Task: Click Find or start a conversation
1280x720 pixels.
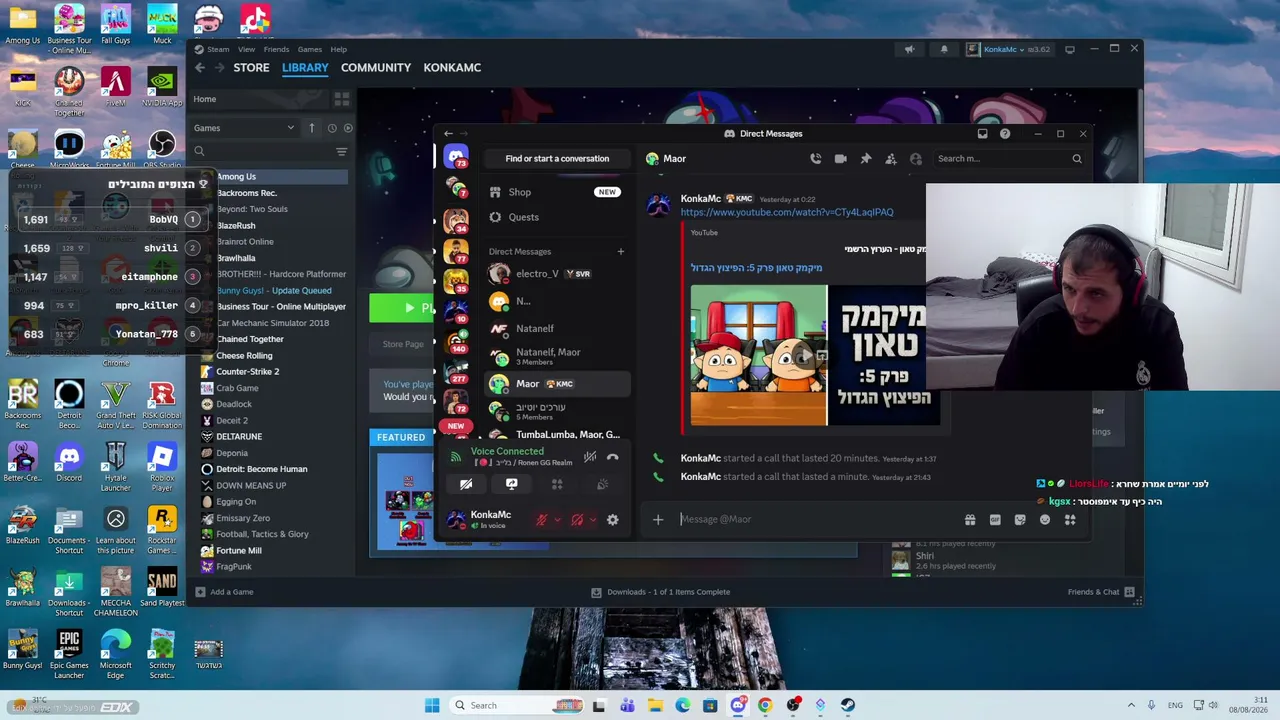Action: pyautogui.click(x=557, y=158)
